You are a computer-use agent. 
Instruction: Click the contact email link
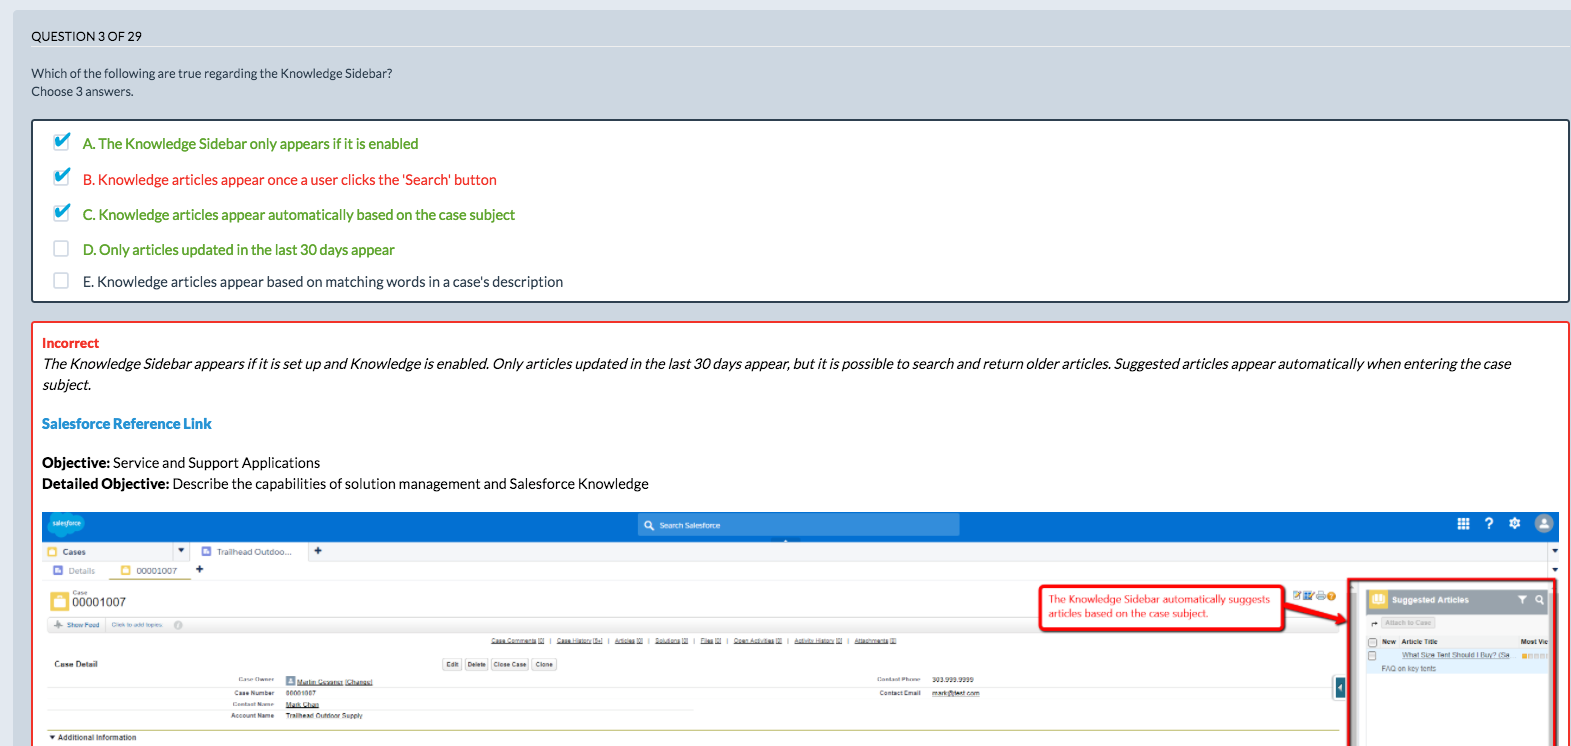[x=955, y=693]
